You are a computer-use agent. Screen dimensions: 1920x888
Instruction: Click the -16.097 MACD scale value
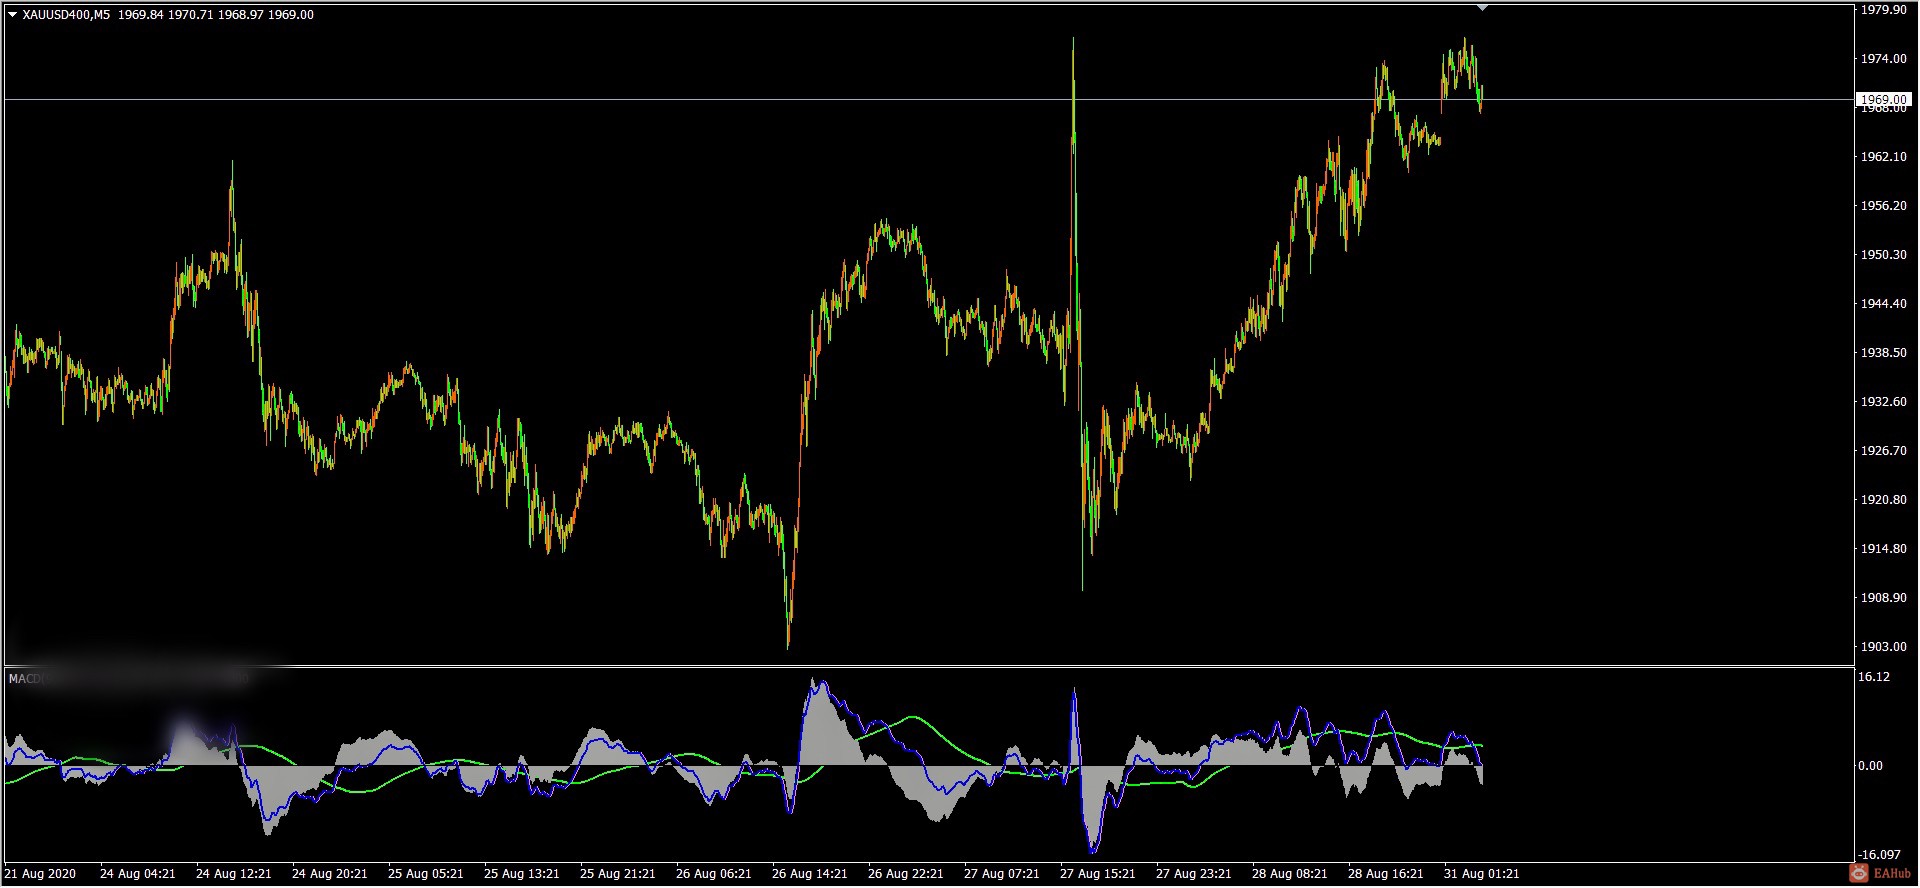coord(1879,855)
